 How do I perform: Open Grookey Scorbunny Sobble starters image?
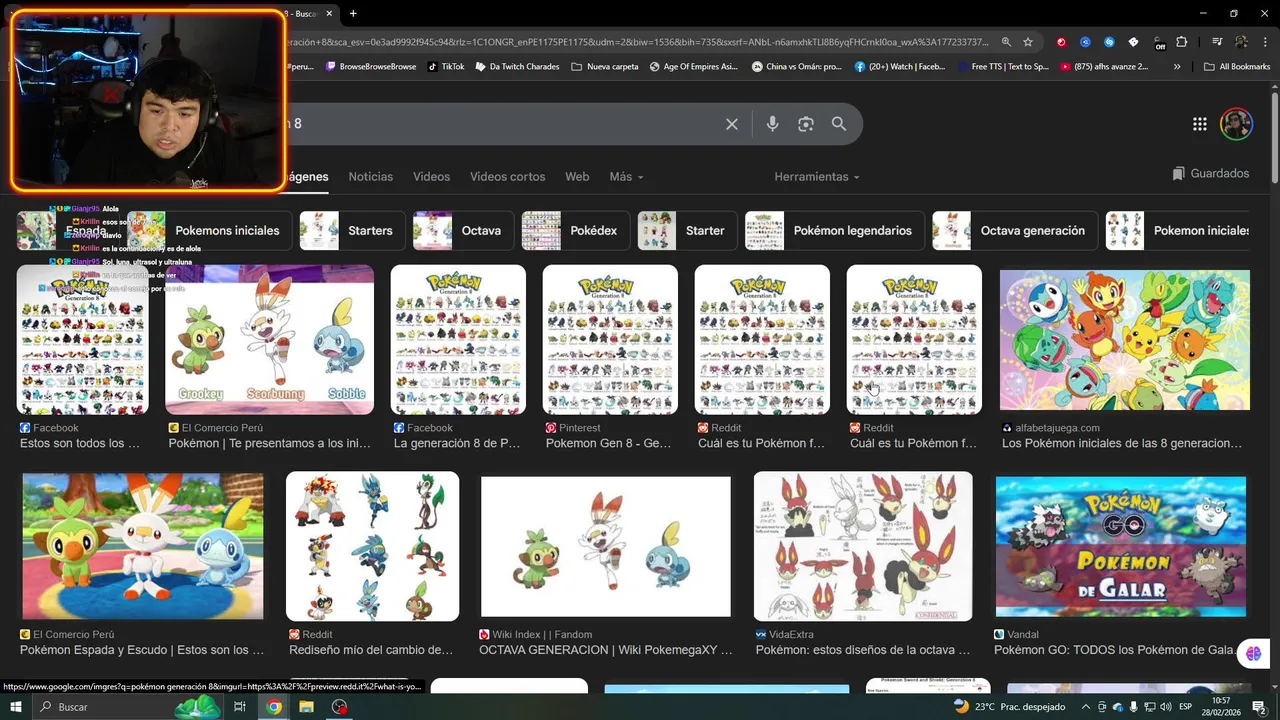pyautogui.click(x=269, y=340)
